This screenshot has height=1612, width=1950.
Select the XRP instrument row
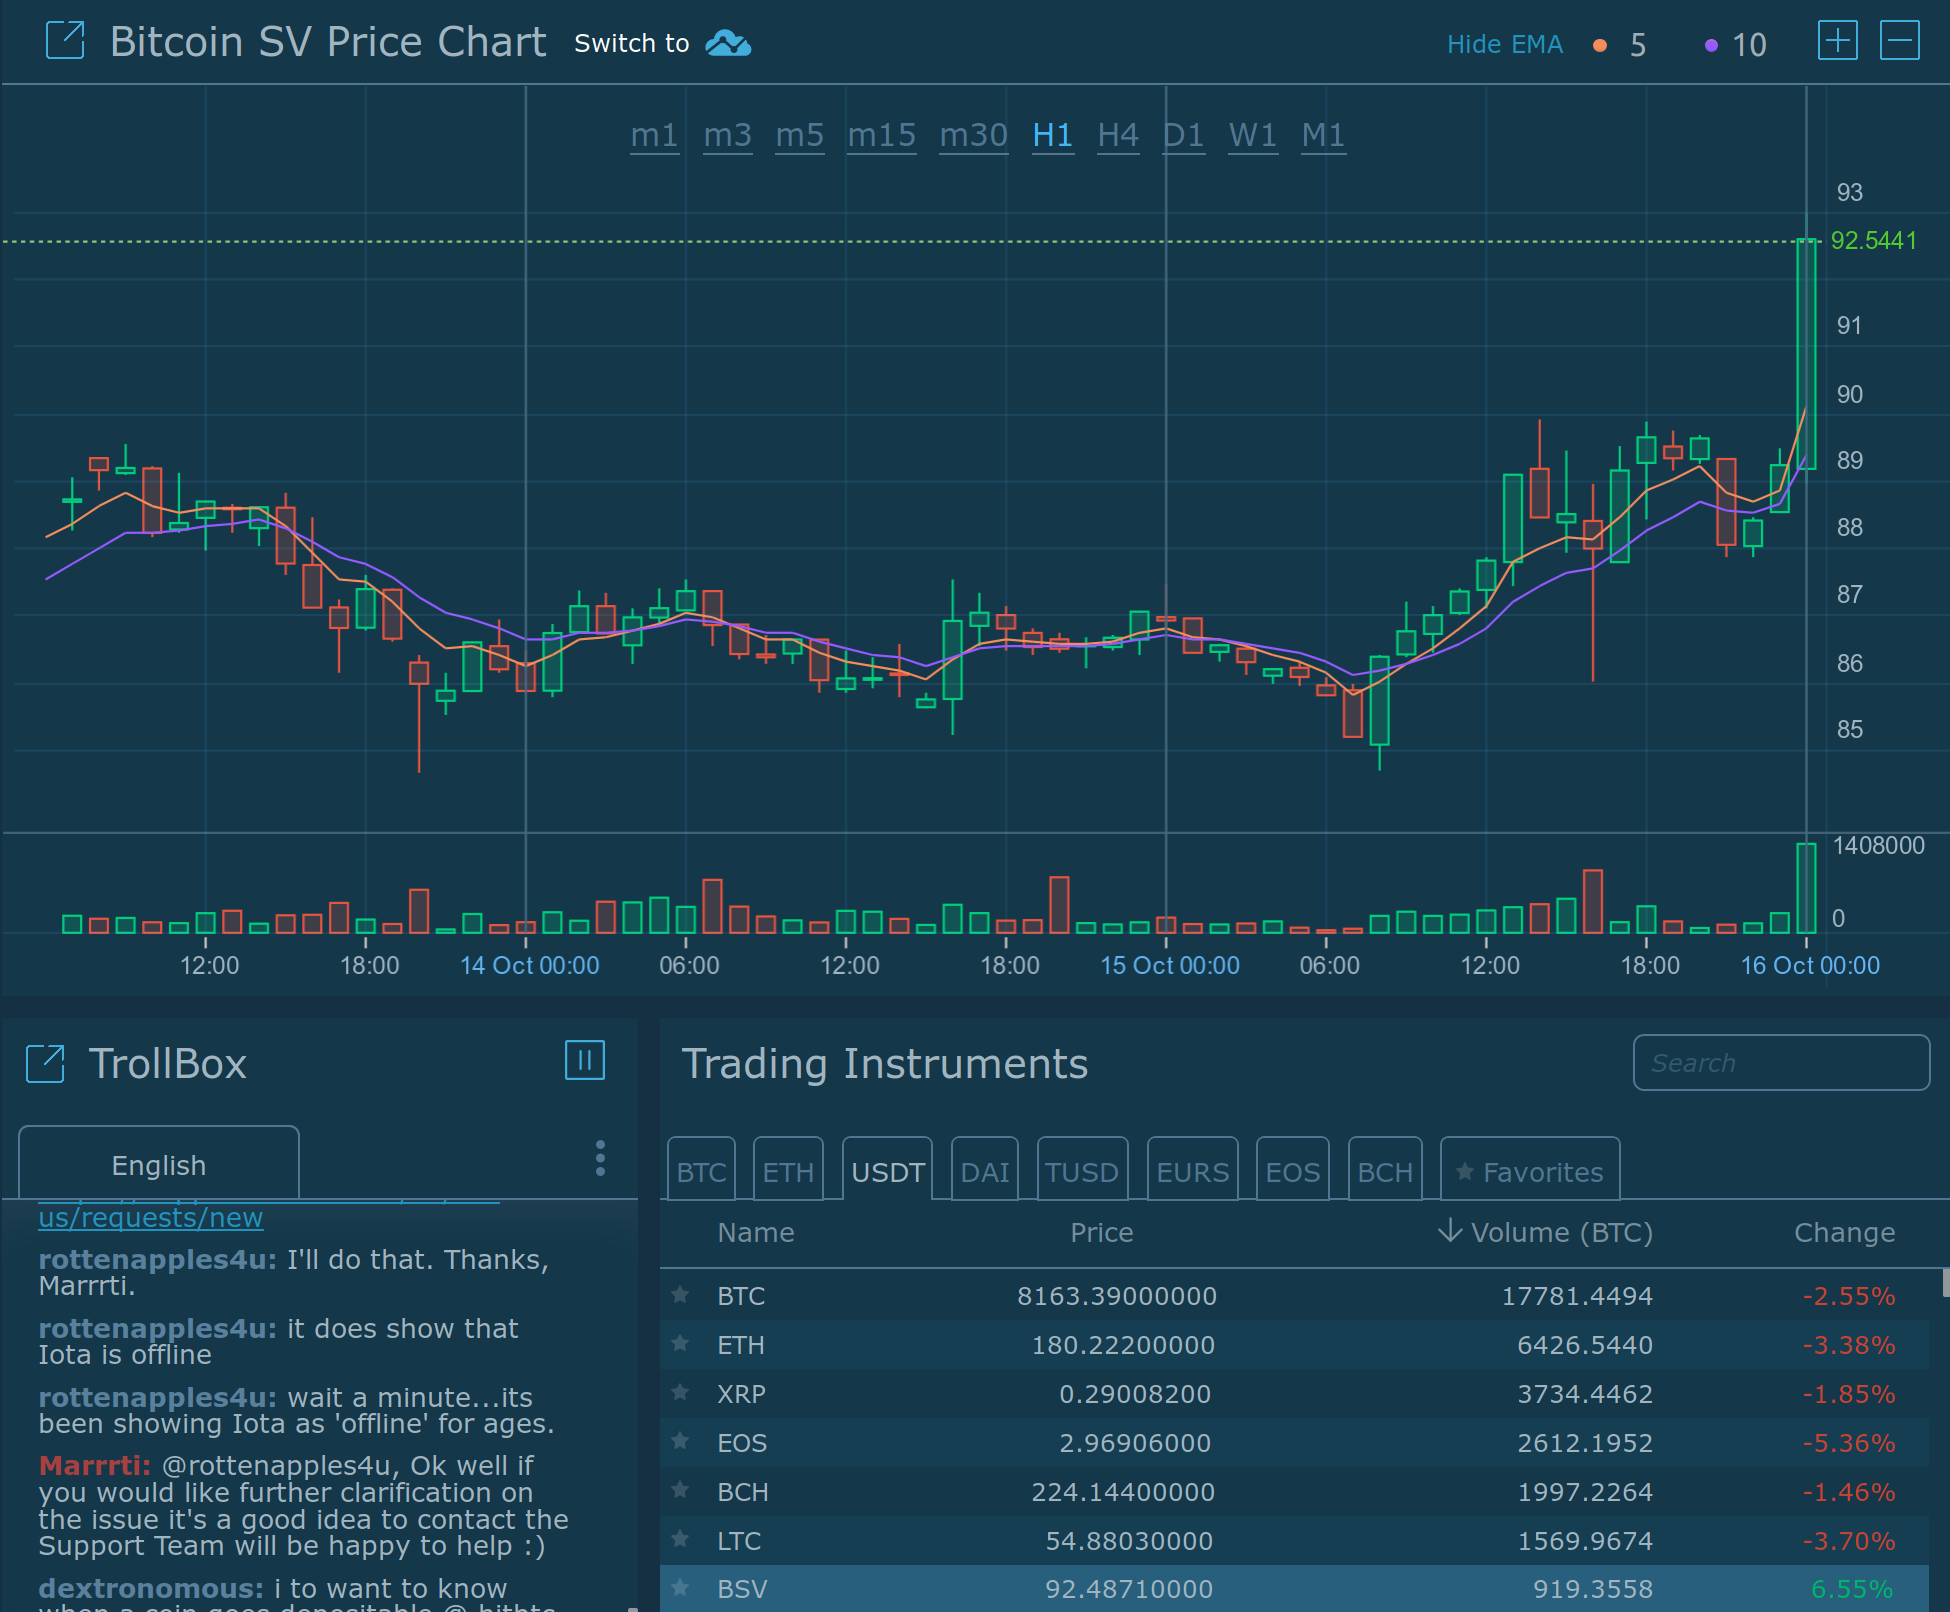pos(1294,1393)
